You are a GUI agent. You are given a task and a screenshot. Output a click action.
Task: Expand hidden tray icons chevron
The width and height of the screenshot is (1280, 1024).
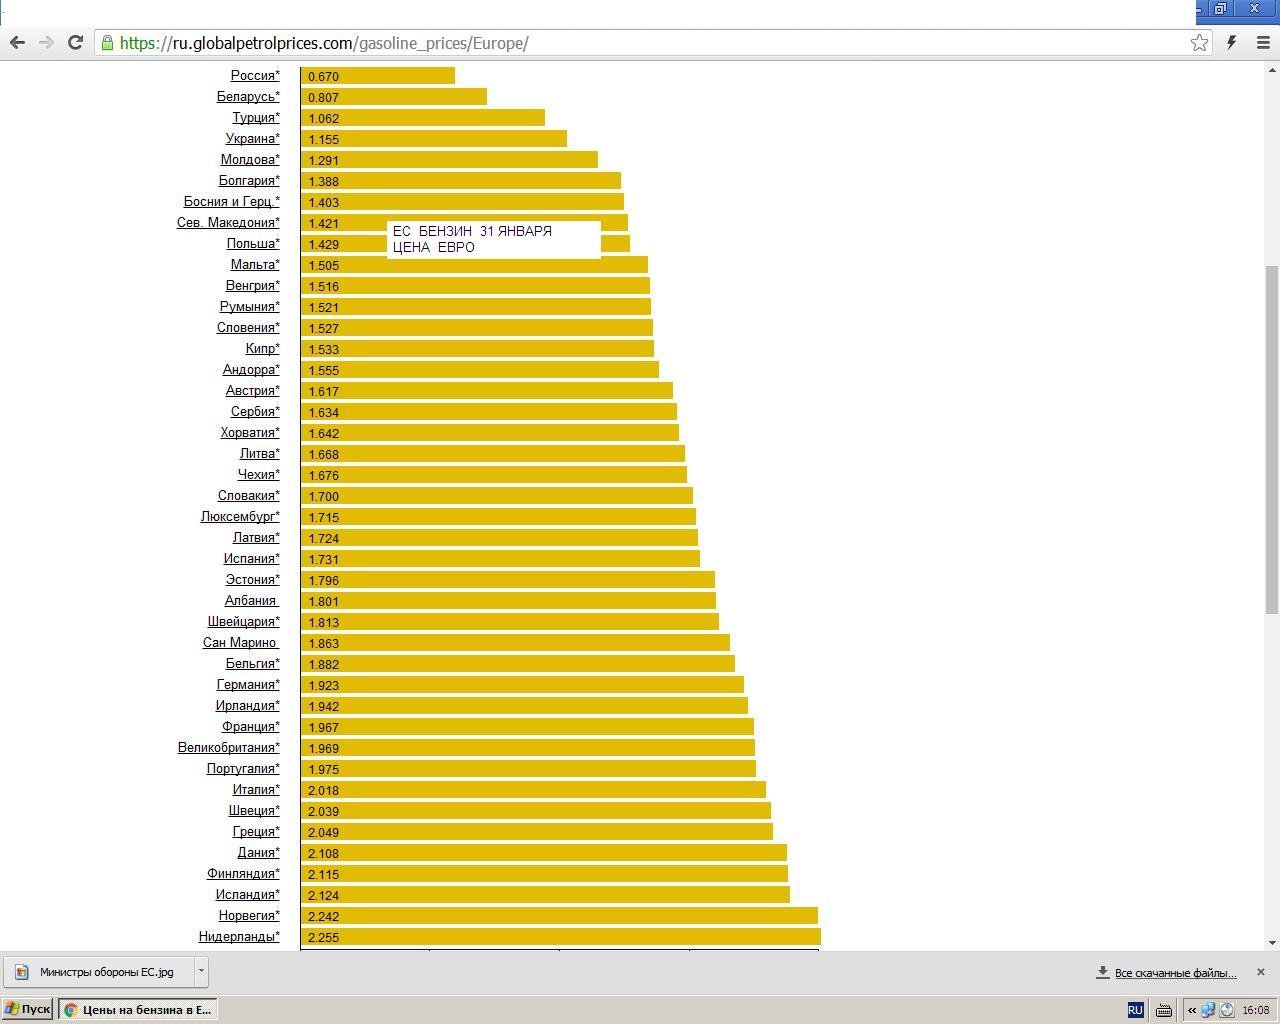1192,1010
